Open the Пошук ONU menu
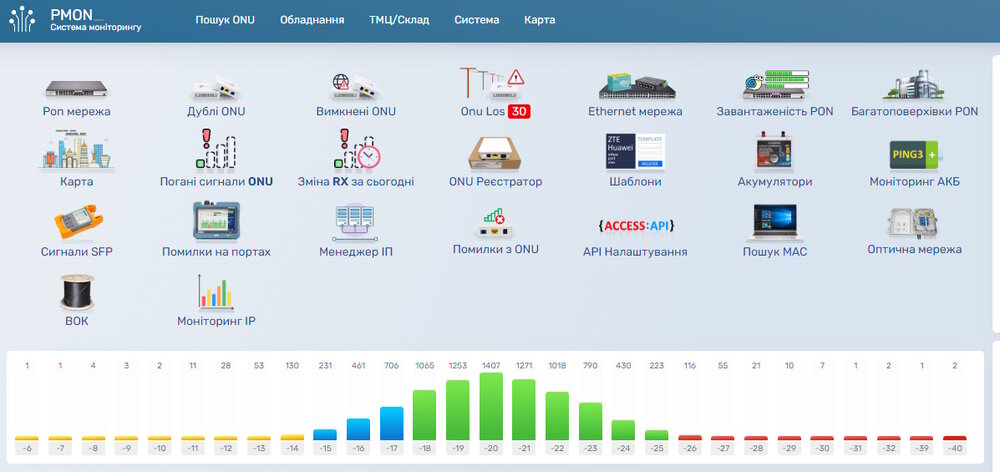 point(225,20)
